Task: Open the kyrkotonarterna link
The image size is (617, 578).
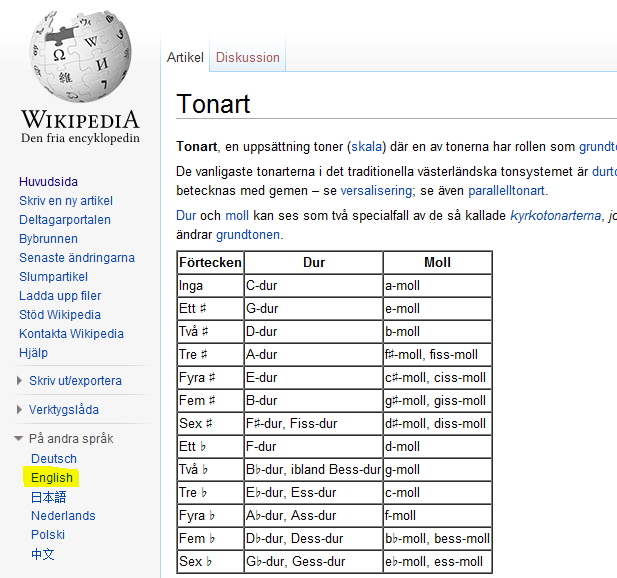Action: [x=555, y=215]
